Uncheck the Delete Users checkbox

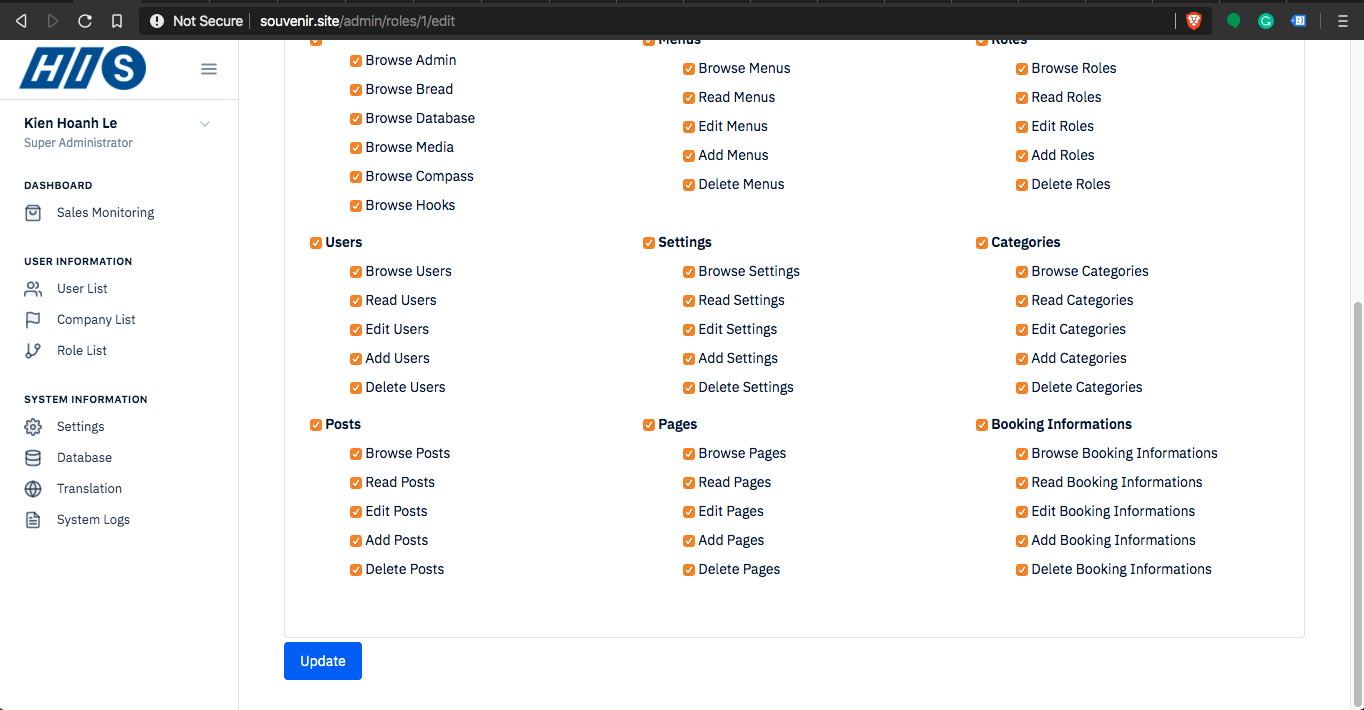356,388
